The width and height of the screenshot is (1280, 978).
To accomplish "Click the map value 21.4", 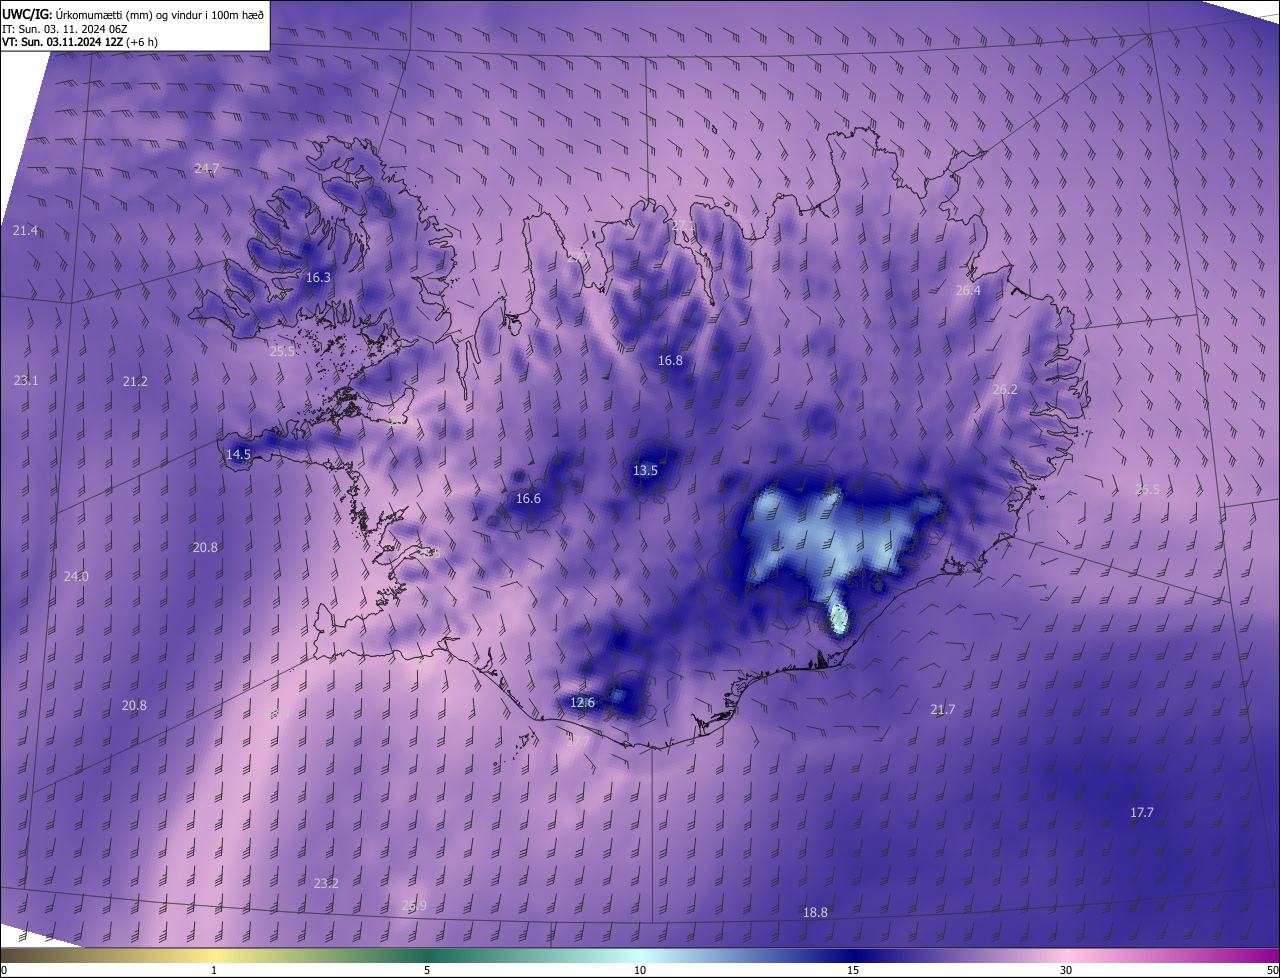I will tap(25, 231).
